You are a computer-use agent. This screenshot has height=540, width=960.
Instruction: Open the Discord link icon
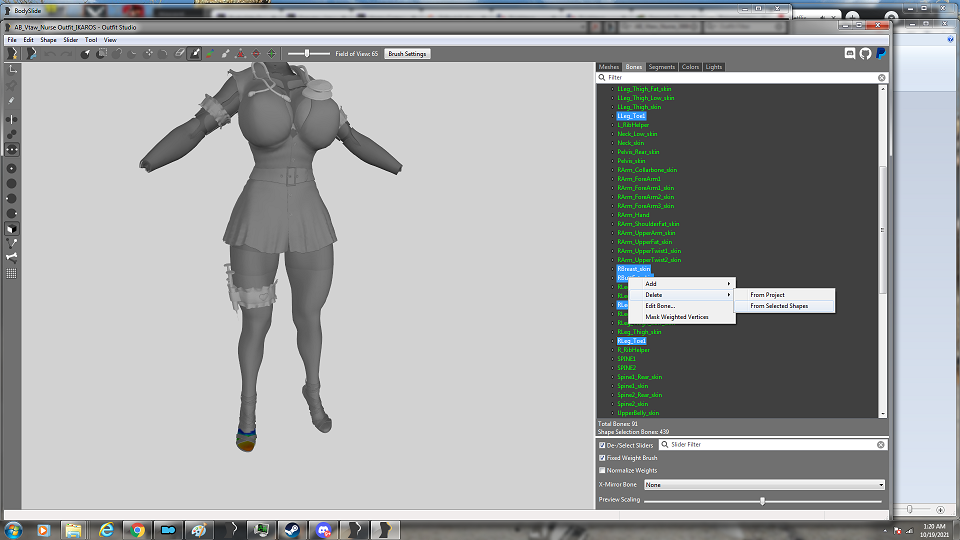click(x=850, y=54)
